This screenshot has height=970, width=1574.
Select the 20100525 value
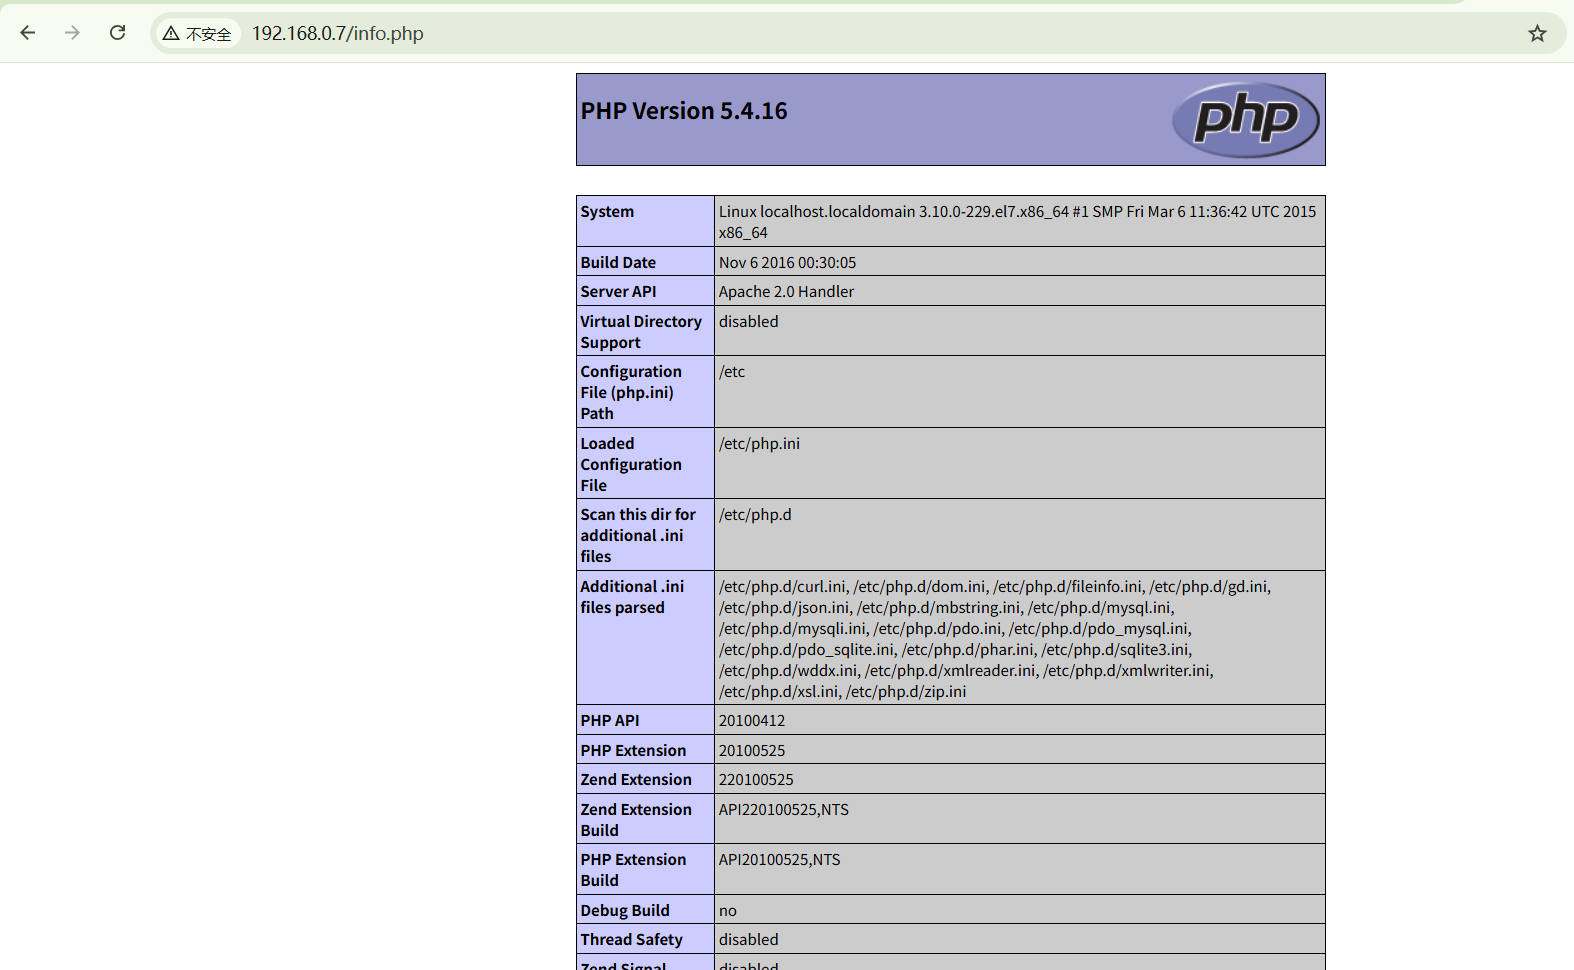752,750
